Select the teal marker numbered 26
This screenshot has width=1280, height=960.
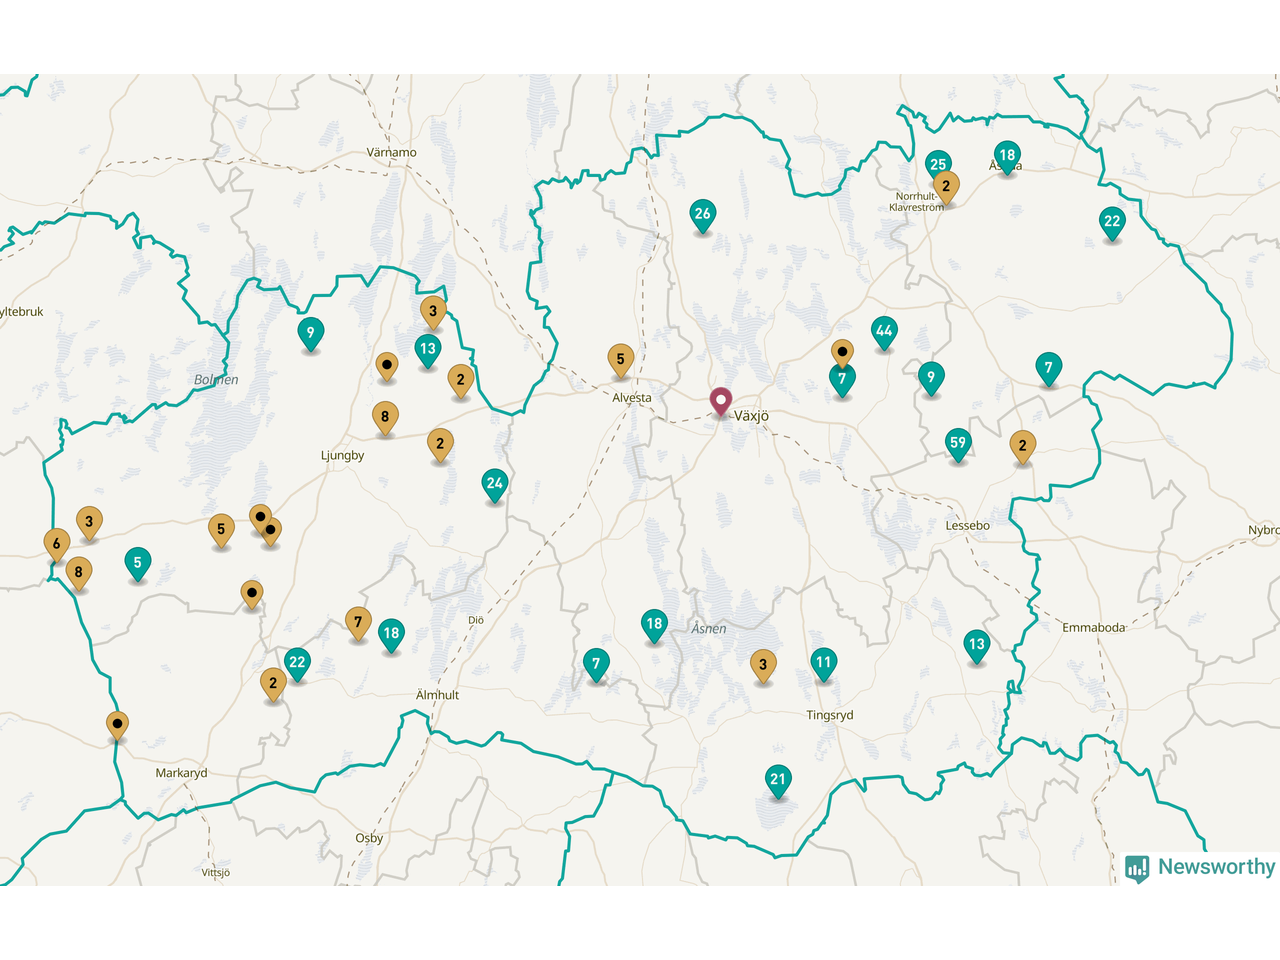(x=702, y=214)
